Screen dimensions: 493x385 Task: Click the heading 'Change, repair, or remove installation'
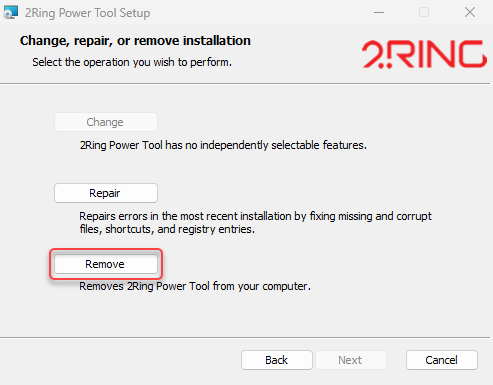pyautogui.click(x=135, y=41)
